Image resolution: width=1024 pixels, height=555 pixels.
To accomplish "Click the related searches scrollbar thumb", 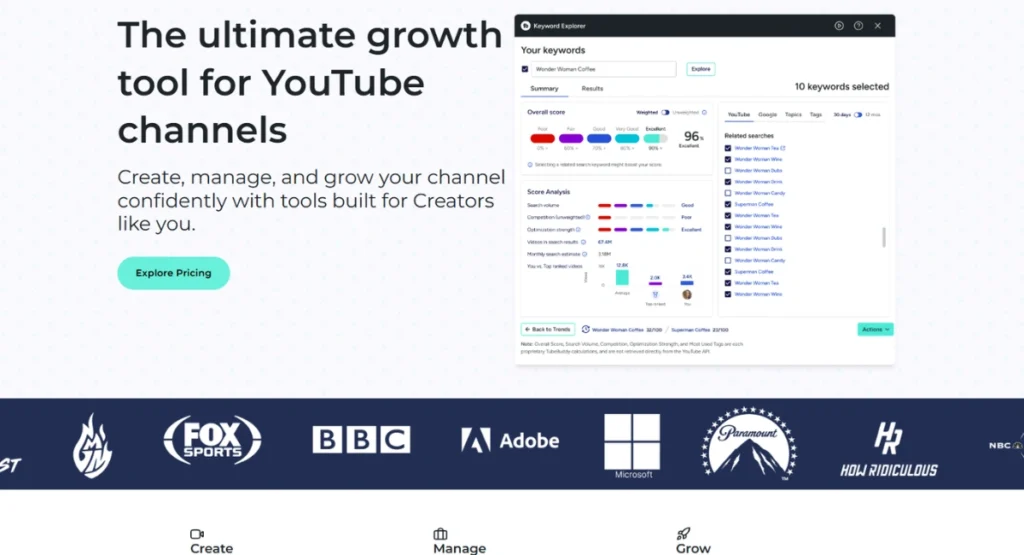I will (884, 237).
